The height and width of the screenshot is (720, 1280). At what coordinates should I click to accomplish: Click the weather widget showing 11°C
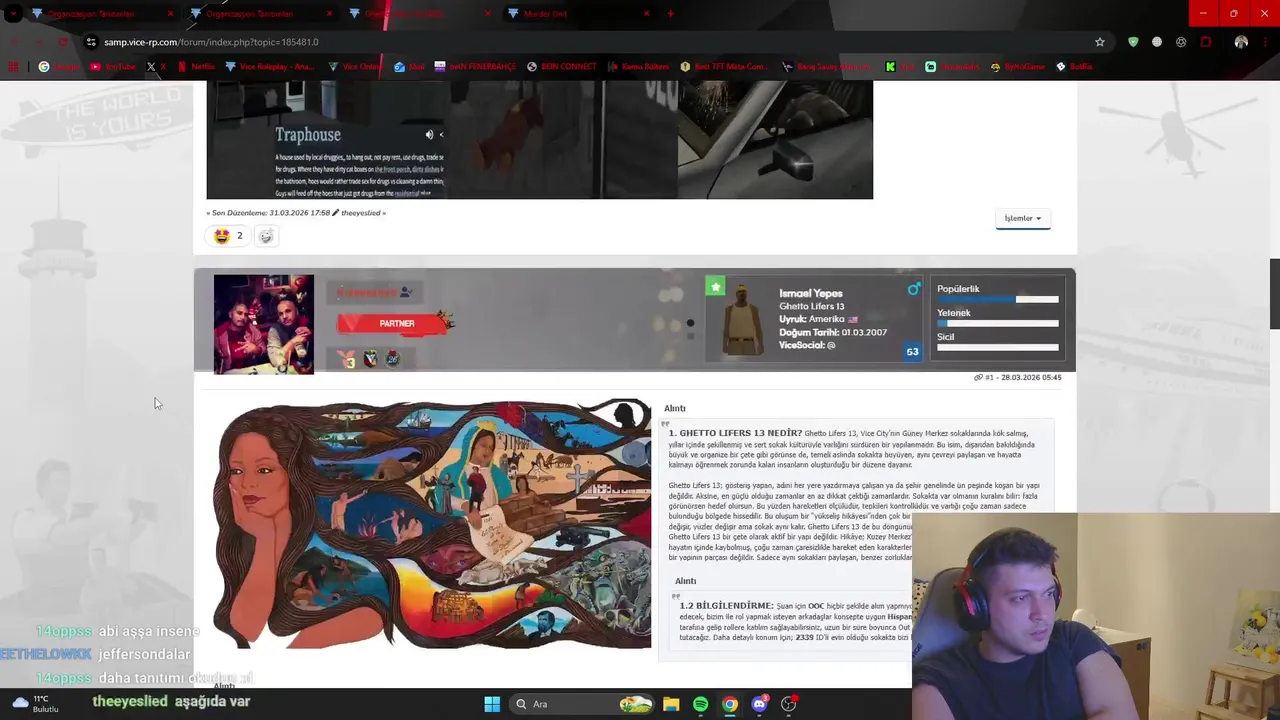pyautogui.click(x=37, y=704)
